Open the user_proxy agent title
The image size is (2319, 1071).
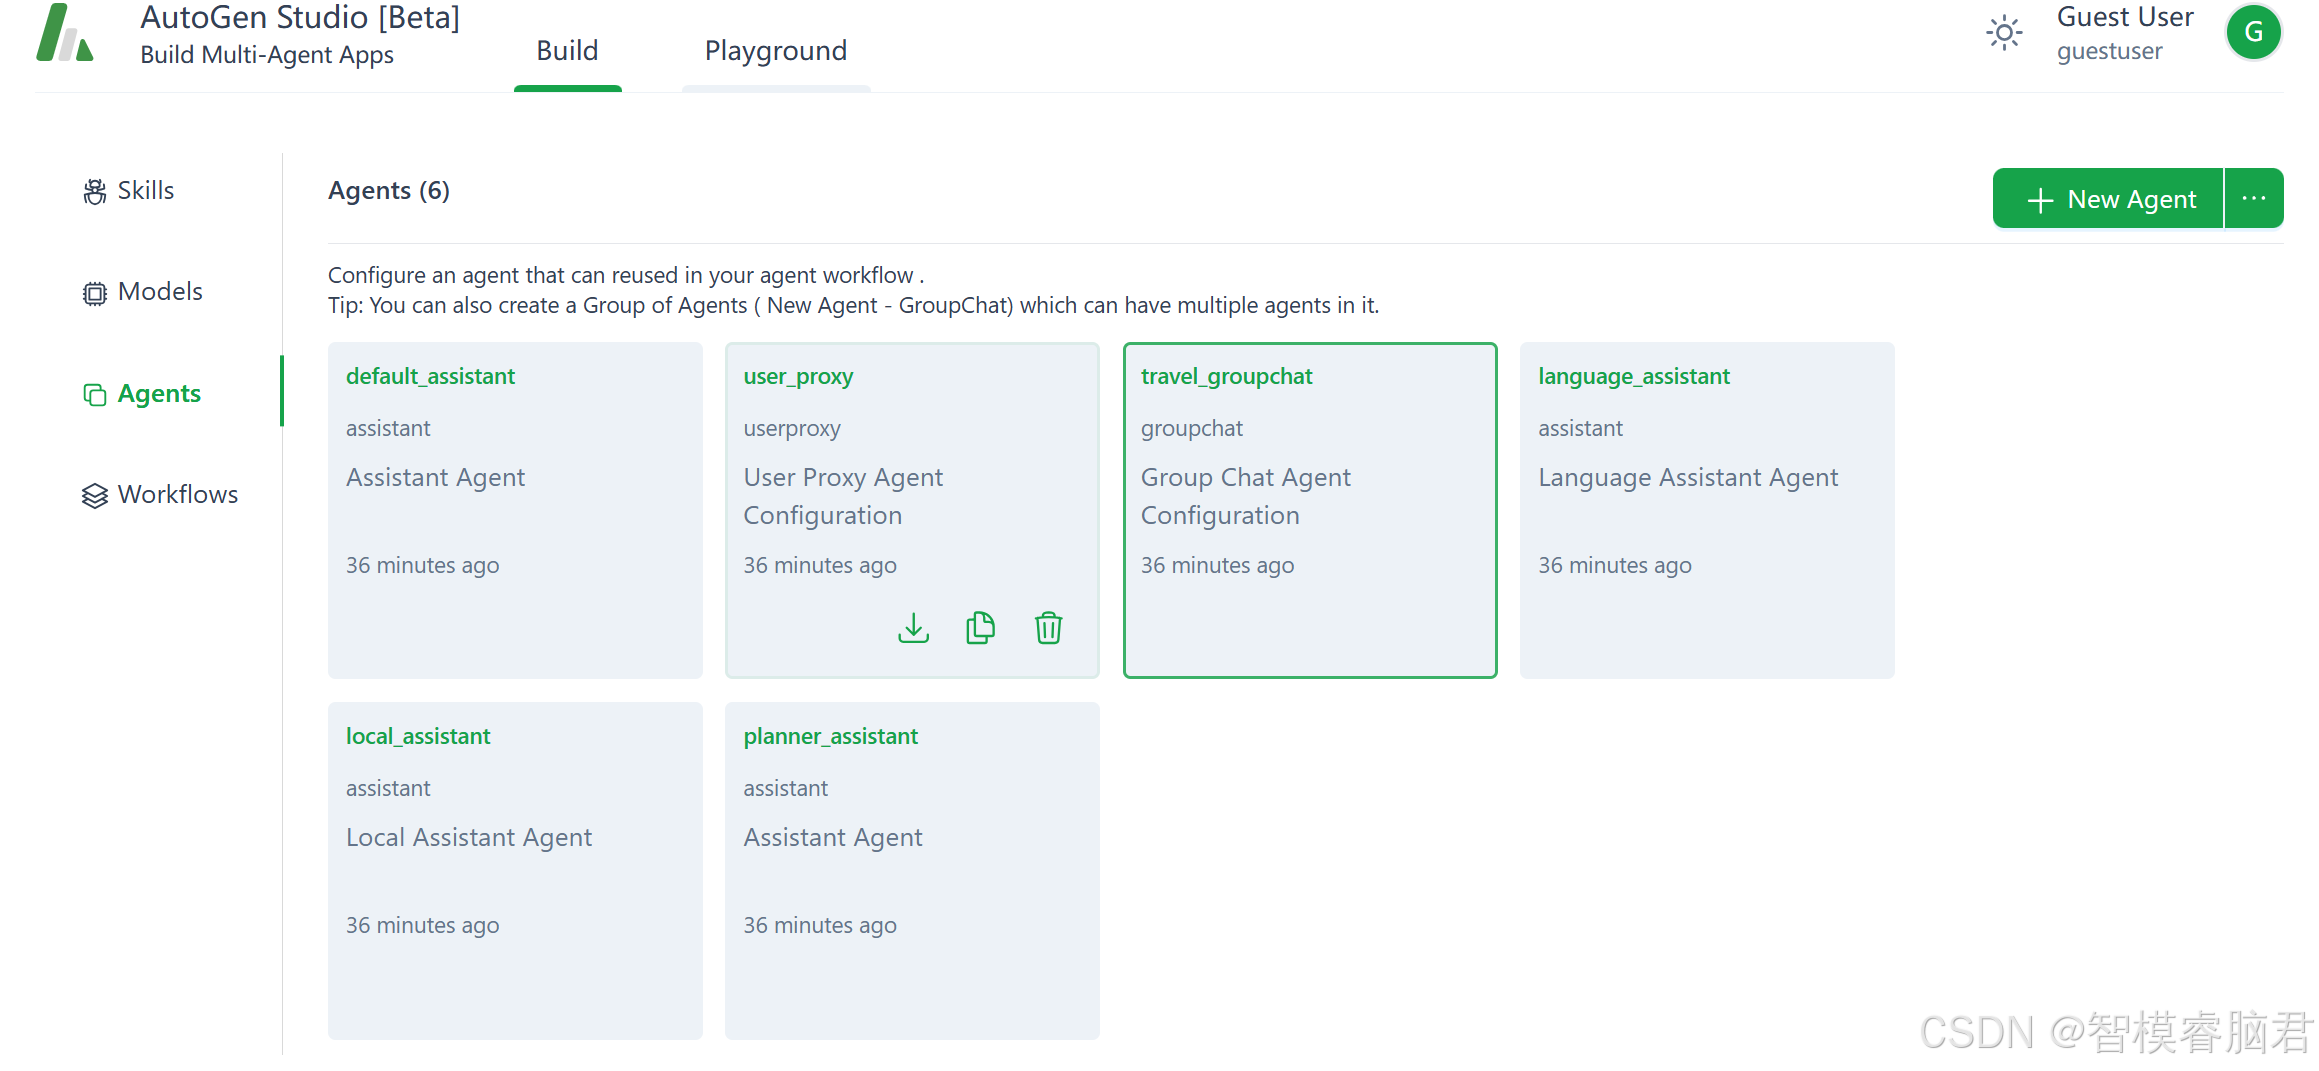[x=798, y=376]
